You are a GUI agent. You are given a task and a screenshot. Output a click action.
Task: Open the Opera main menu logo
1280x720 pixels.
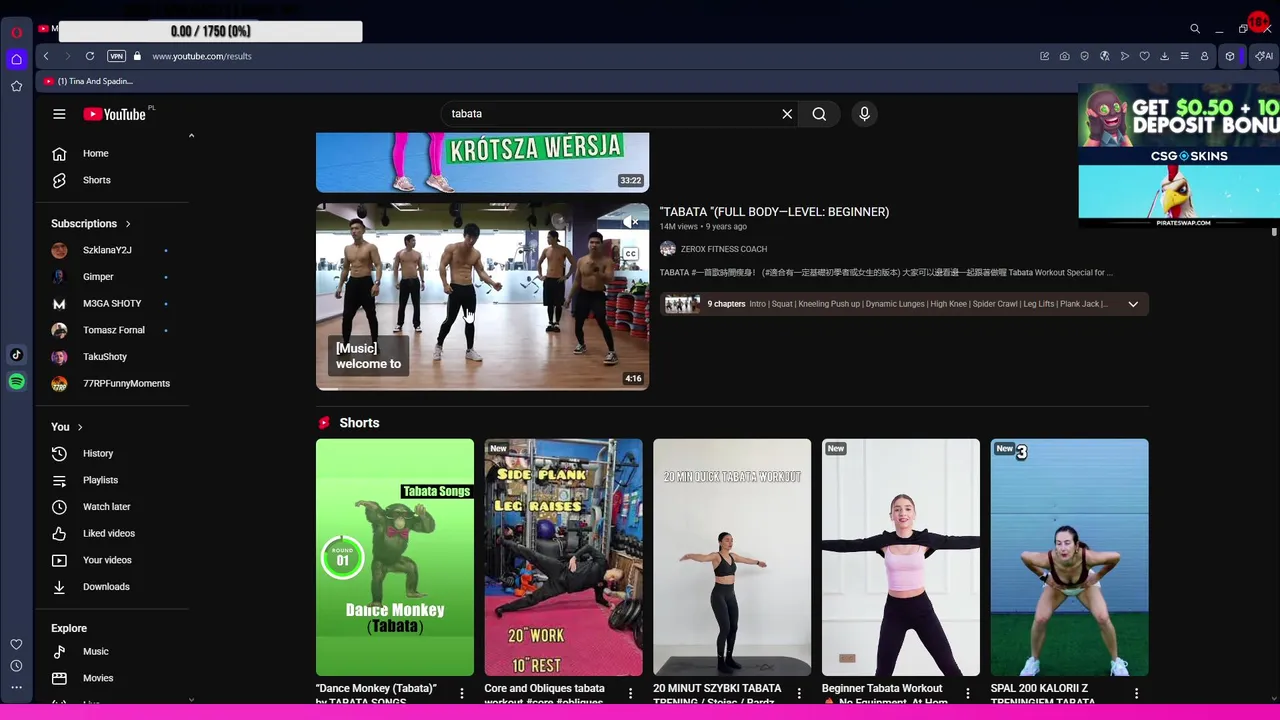coord(16,32)
